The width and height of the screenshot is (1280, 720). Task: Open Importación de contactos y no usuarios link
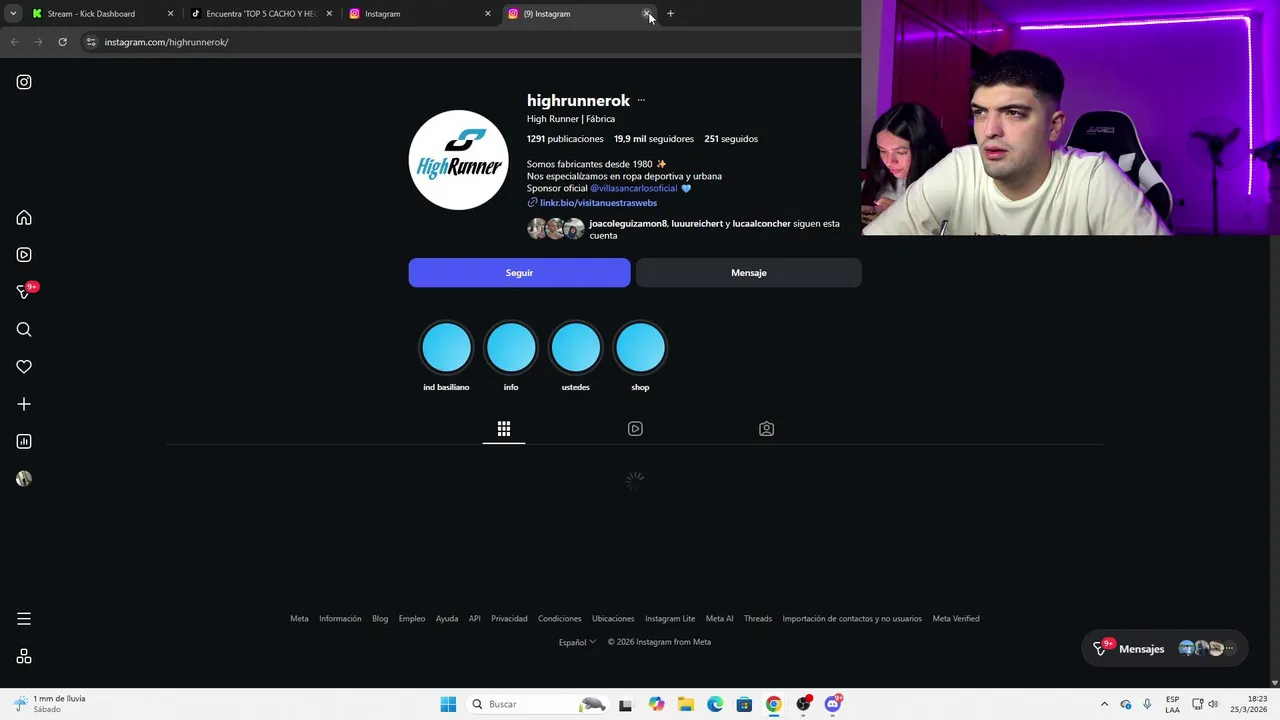852,619
